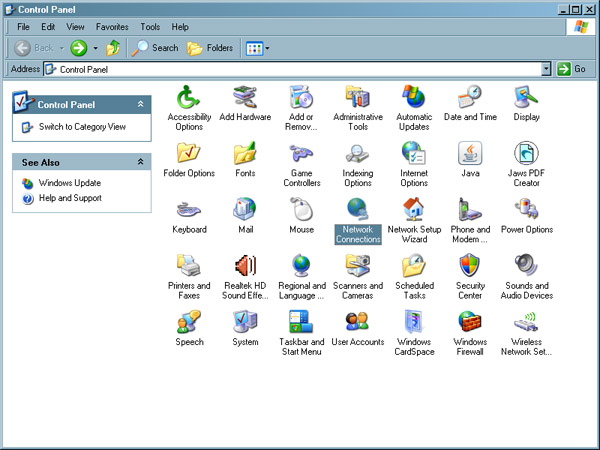The image size is (600, 450).
Task: Open Phone and Modem options icon
Action: point(470,220)
